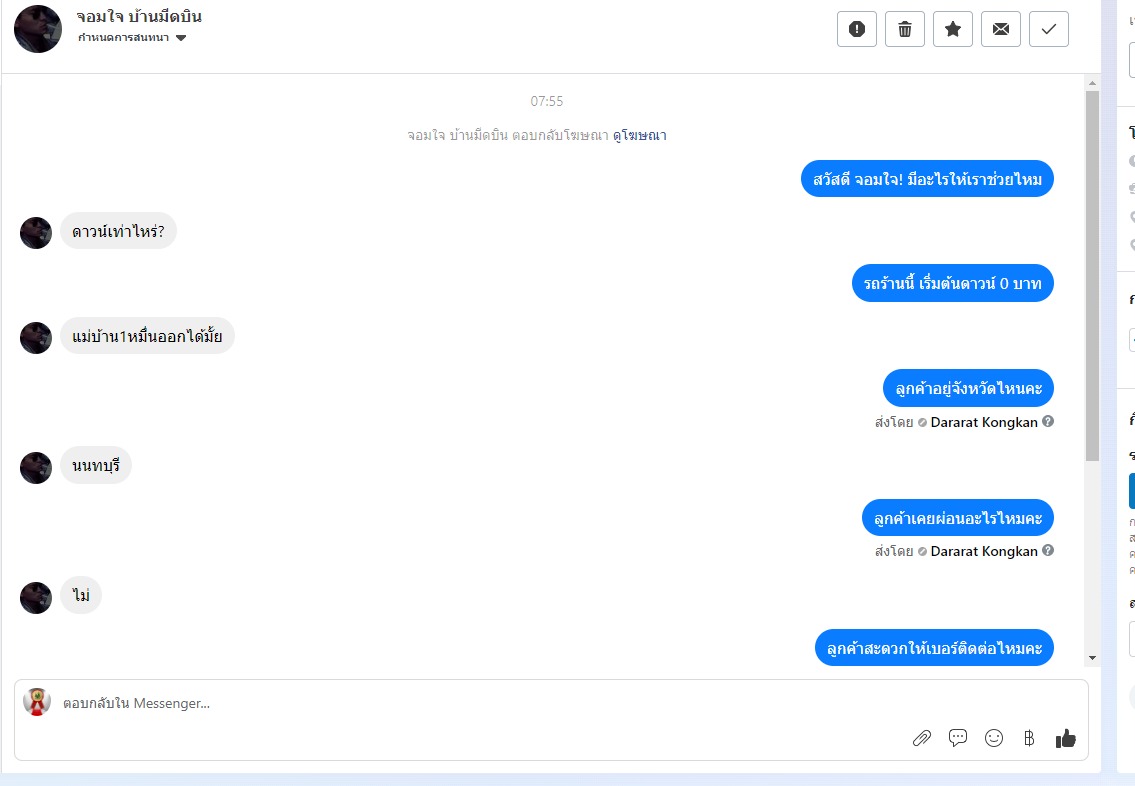Delete conversation using trash icon
This screenshot has height=786, width=1135.
[x=905, y=29]
